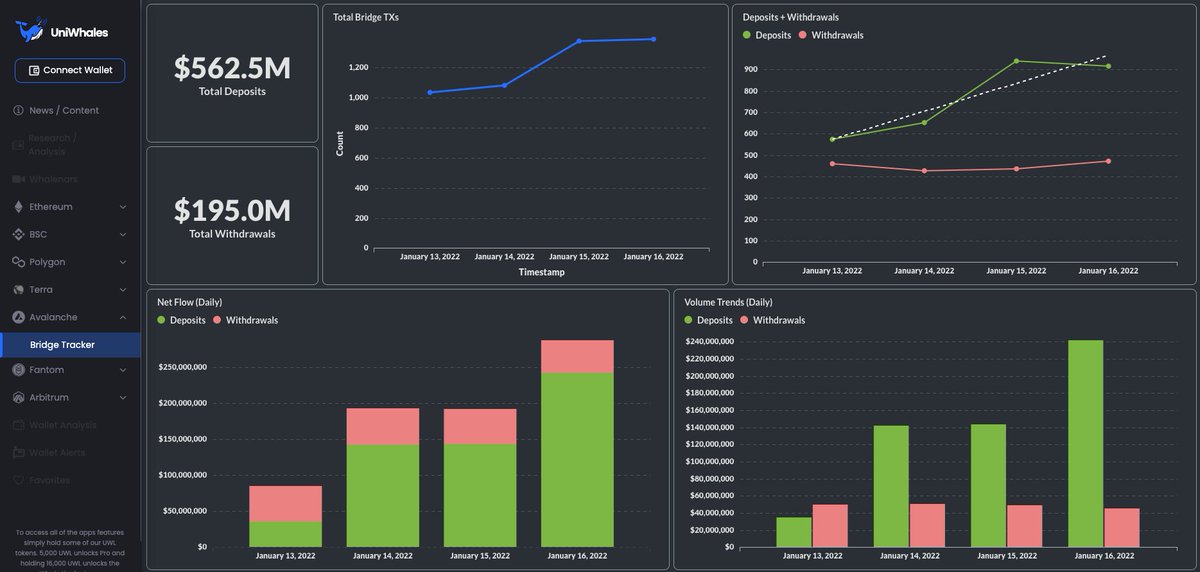This screenshot has width=1200, height=572.
Task: Click January 16 pink Withdrawals line point
Action: (1108, 161)
